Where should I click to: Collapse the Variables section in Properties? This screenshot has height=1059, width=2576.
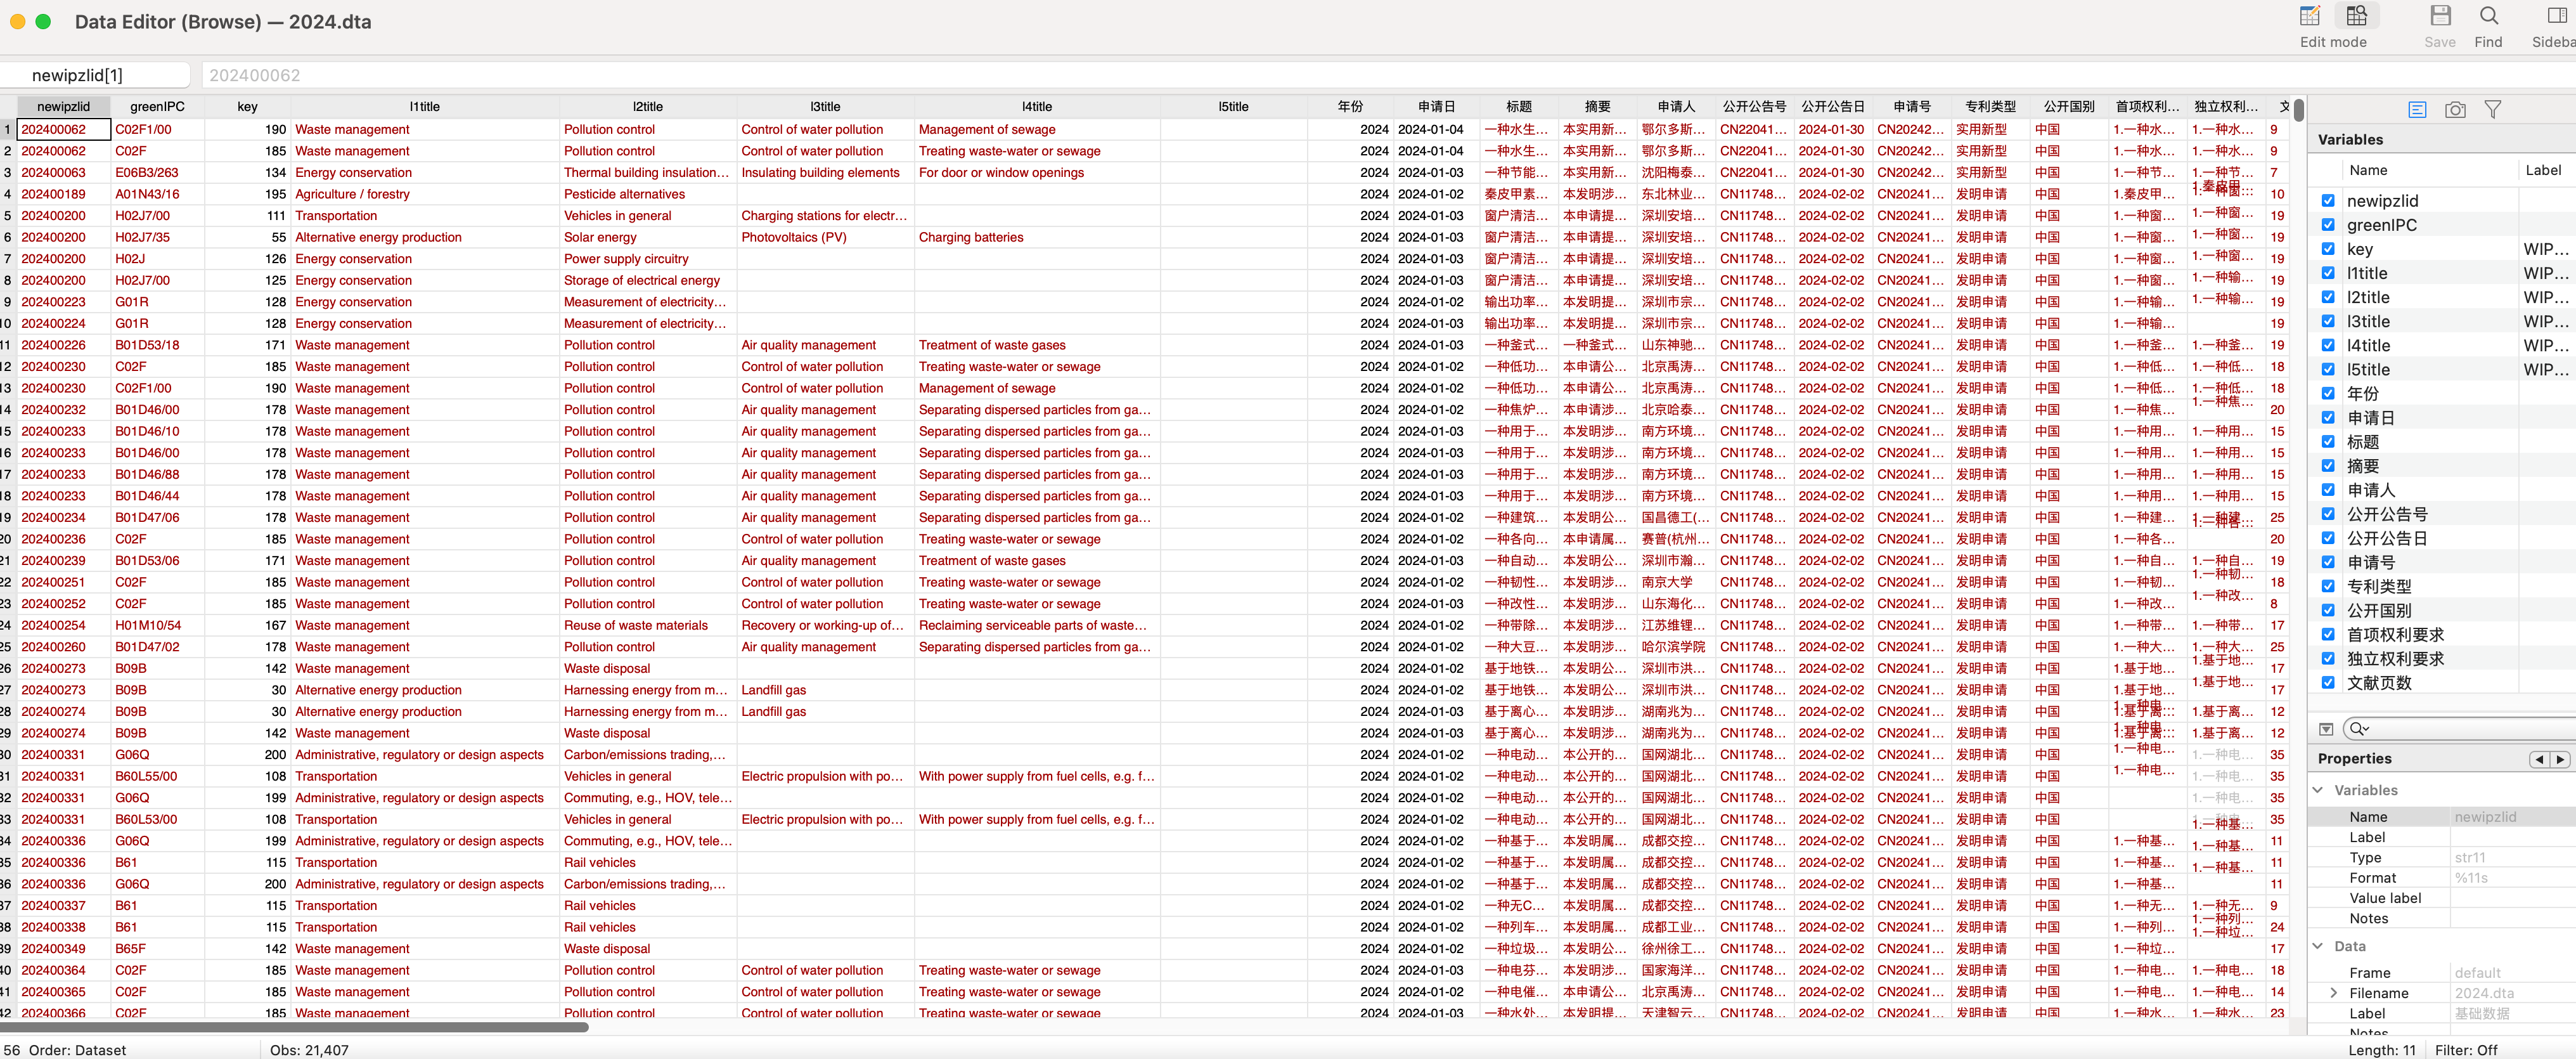(x=2318, y=790)
